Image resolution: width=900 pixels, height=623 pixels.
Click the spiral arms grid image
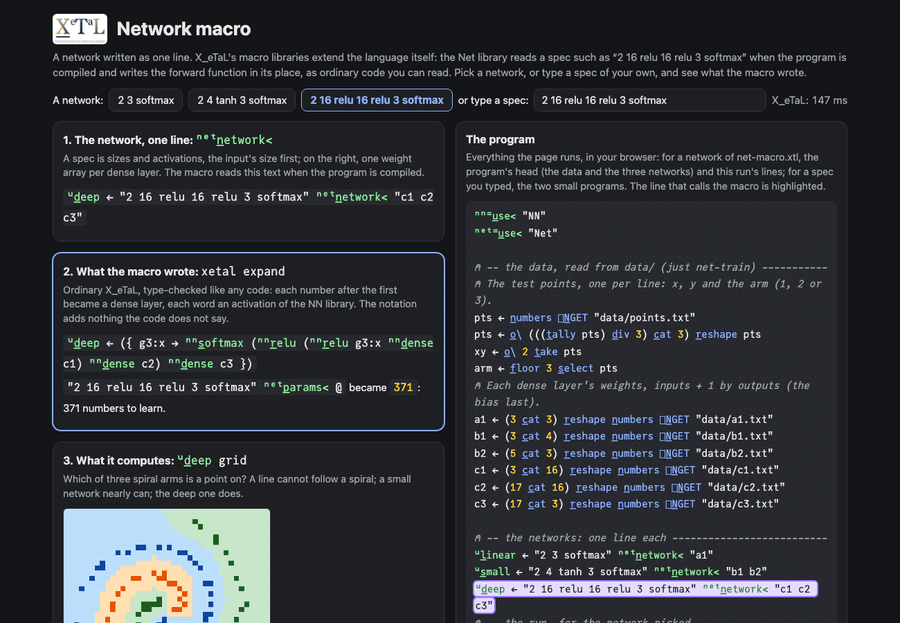(x=166, y=566)
